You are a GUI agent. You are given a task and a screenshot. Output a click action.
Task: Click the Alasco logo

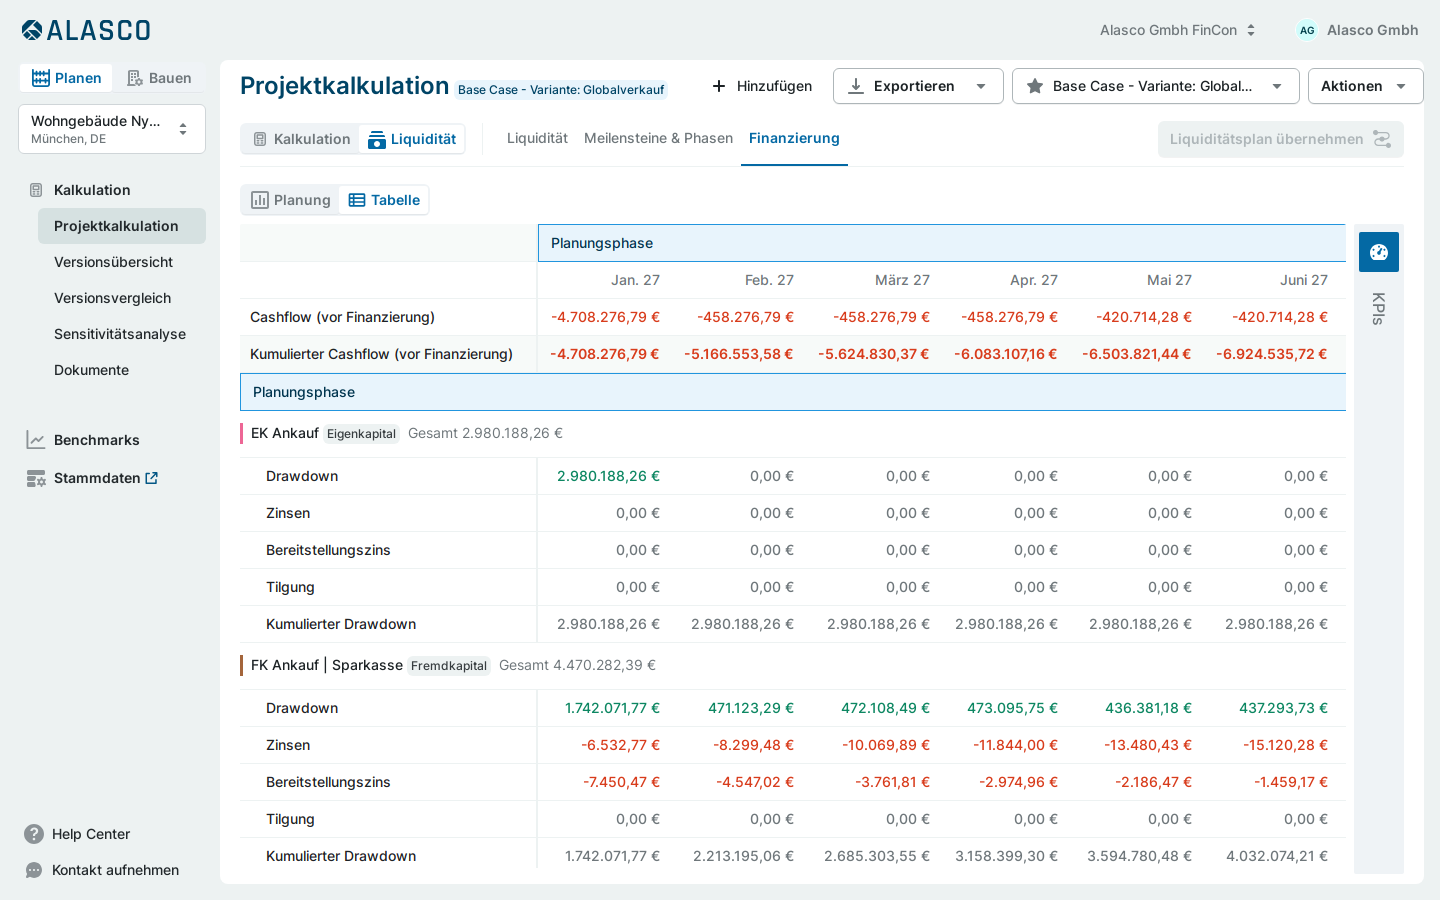[x=86, y=31]
